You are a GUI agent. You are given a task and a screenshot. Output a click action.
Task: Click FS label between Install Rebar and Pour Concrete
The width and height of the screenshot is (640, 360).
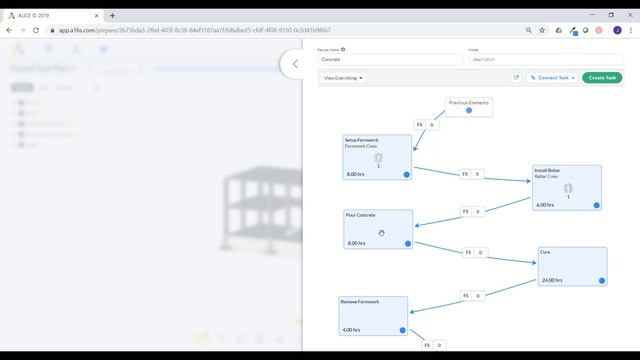[466, 211]
